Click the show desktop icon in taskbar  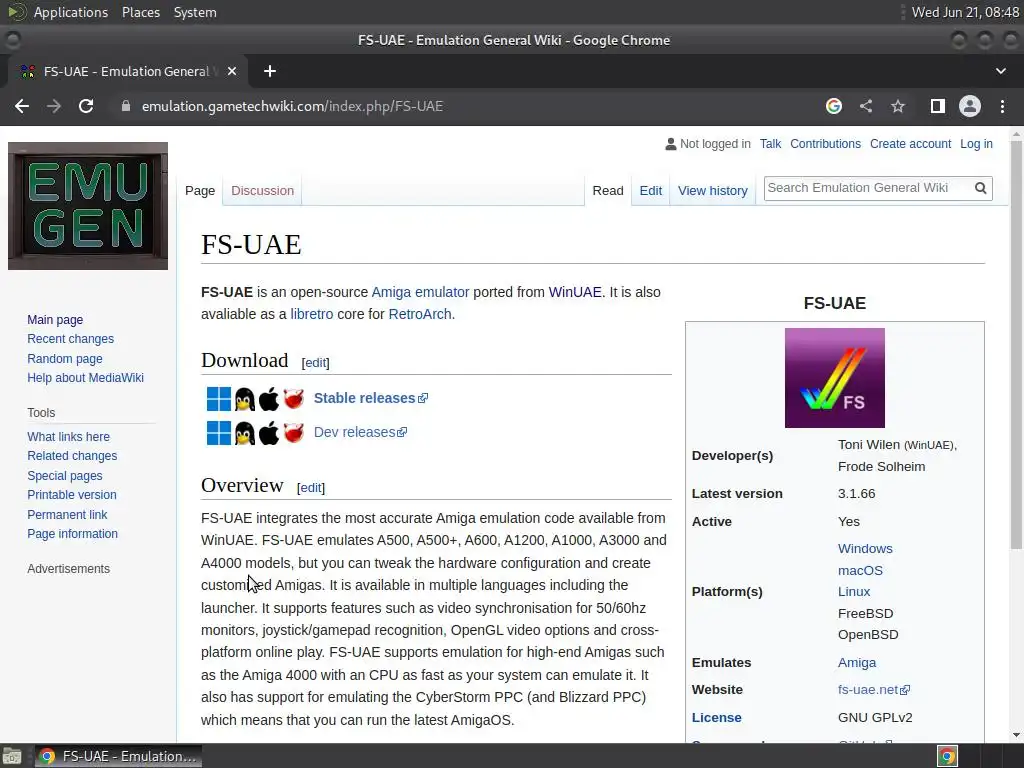coord(12,756)
